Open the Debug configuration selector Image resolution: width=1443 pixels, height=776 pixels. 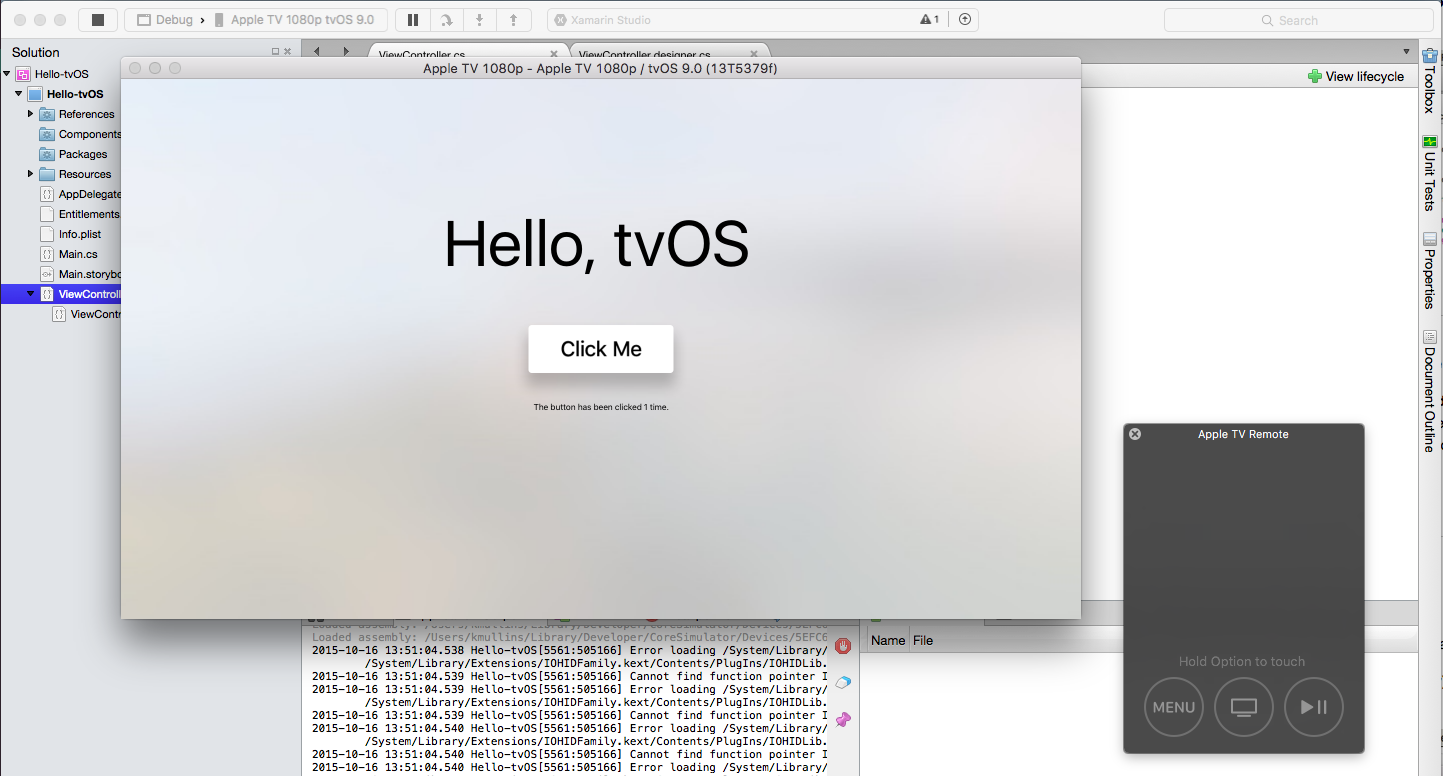(165, 20)
